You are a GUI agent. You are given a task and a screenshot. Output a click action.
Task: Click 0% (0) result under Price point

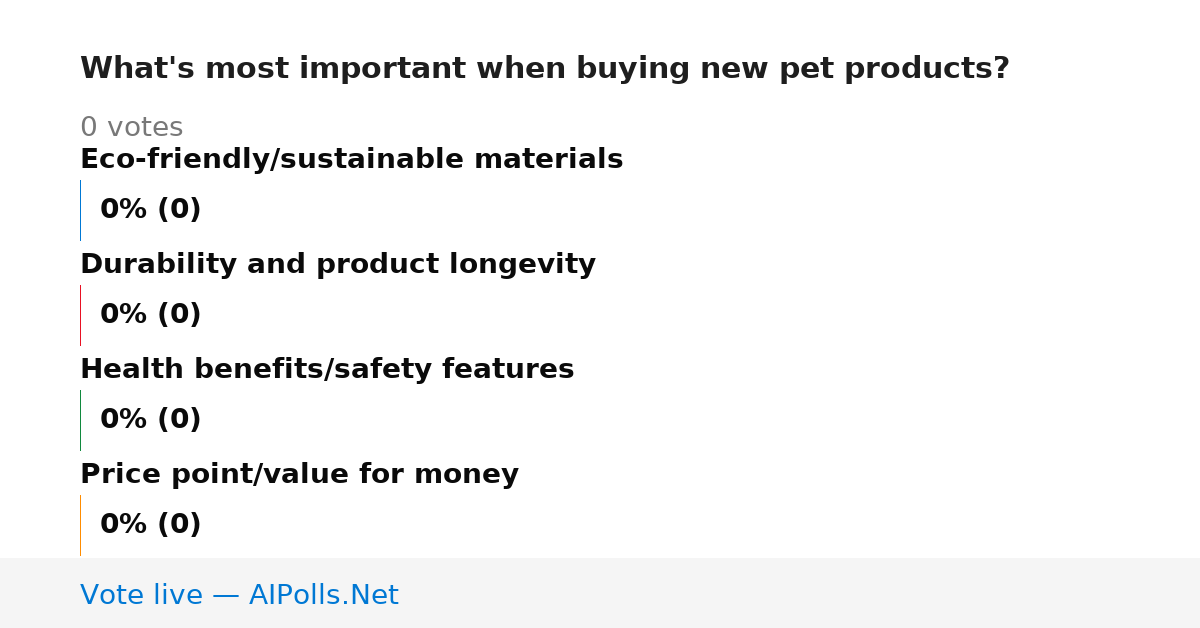coord(151,525)
